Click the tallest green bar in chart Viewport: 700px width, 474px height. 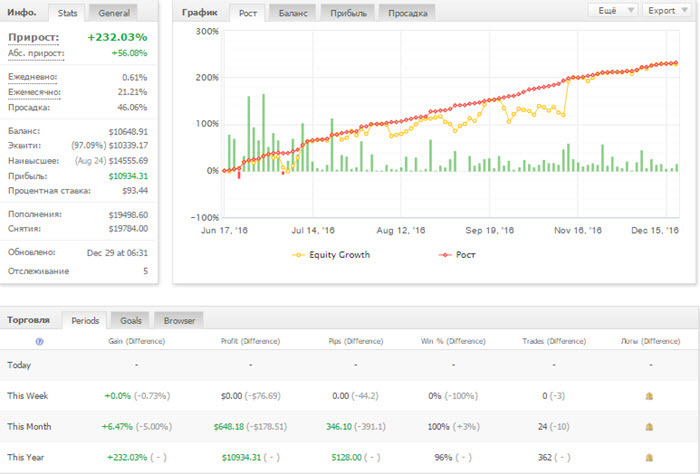(x=263, y=133)
